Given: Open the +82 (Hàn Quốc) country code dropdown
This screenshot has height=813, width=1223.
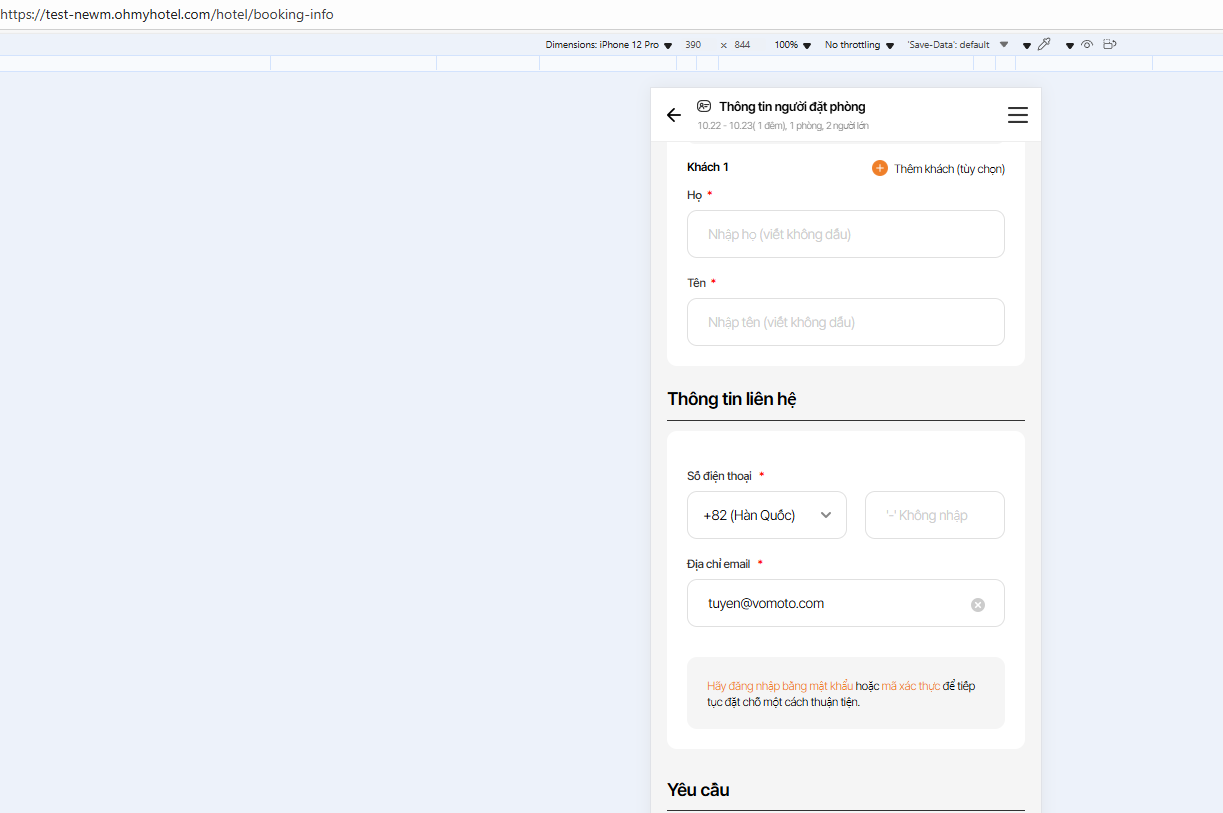Looking at the screenshot, I should (767, 515).
